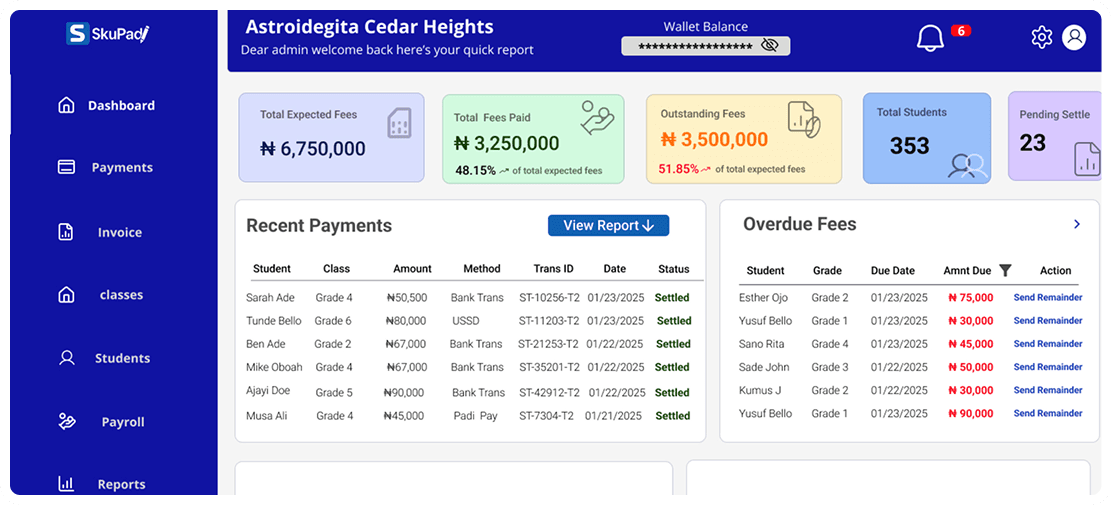Click the Due Date column header
The width and height of the screenshot is (1112, 505).
tap(893, 270)
